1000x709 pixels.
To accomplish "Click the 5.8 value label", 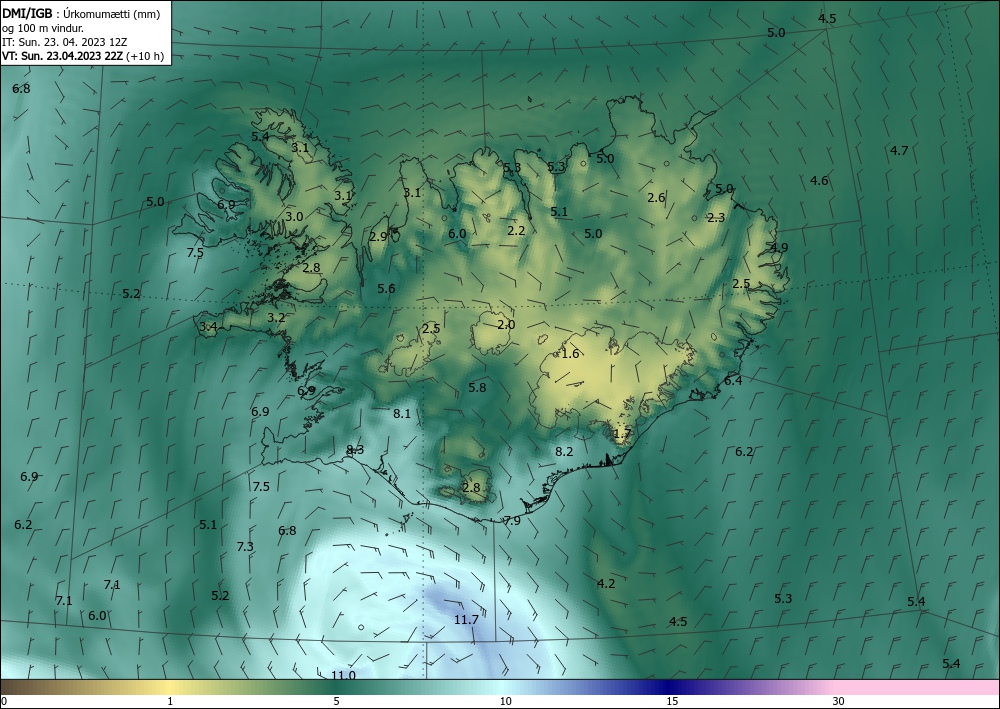I will point(477,388).
